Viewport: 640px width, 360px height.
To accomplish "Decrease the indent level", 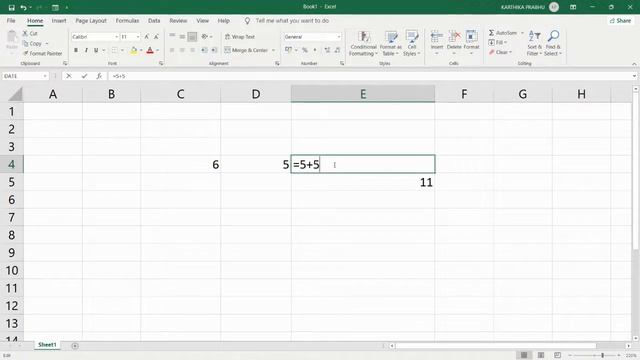I will click(x=204, y=50).
